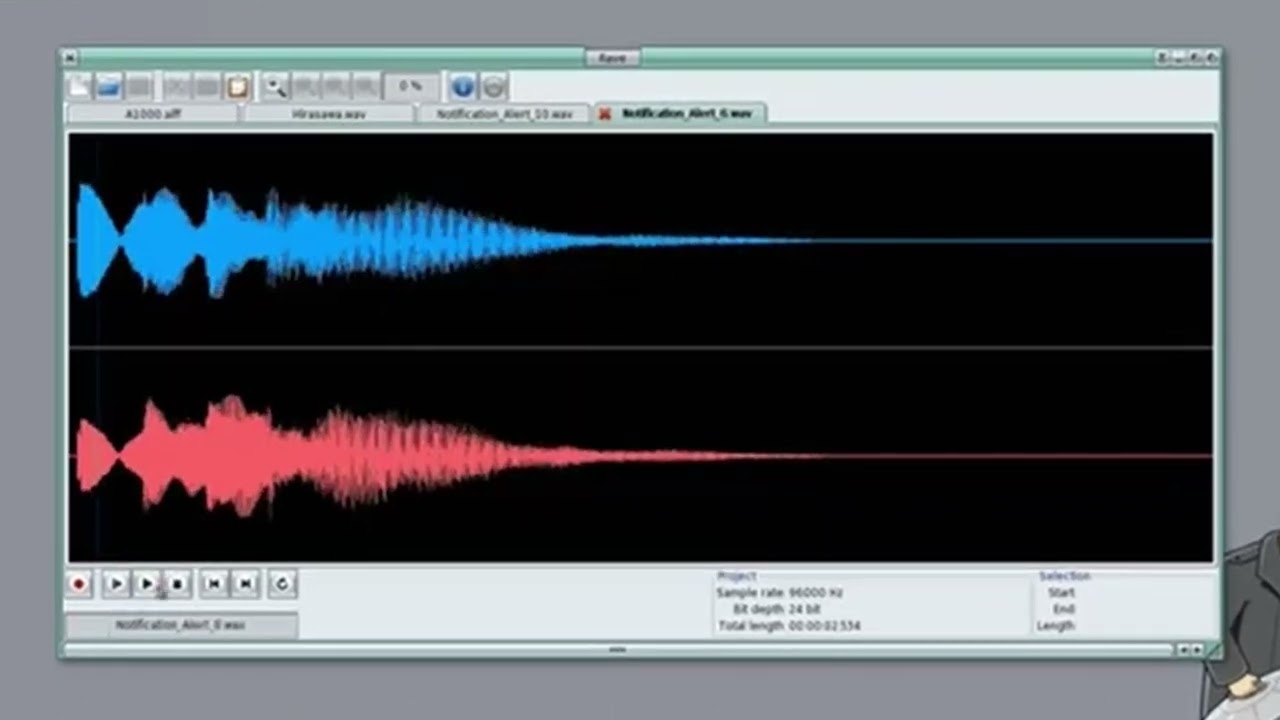Click the open file folder icon
Image resolution: width=1280 pixels, height=720 pixels.
click(x=108, y=87)
